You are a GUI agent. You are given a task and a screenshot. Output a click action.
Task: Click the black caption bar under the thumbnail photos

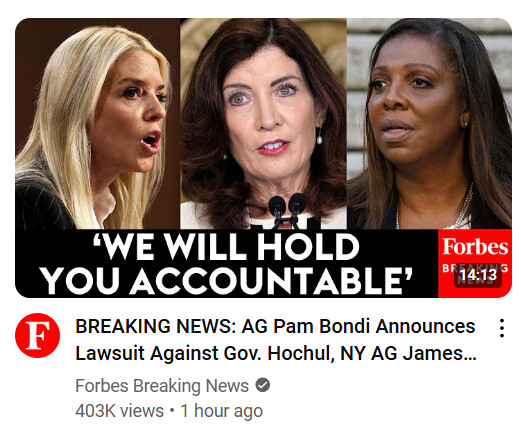pyautogui.click(x=227, y=263)
